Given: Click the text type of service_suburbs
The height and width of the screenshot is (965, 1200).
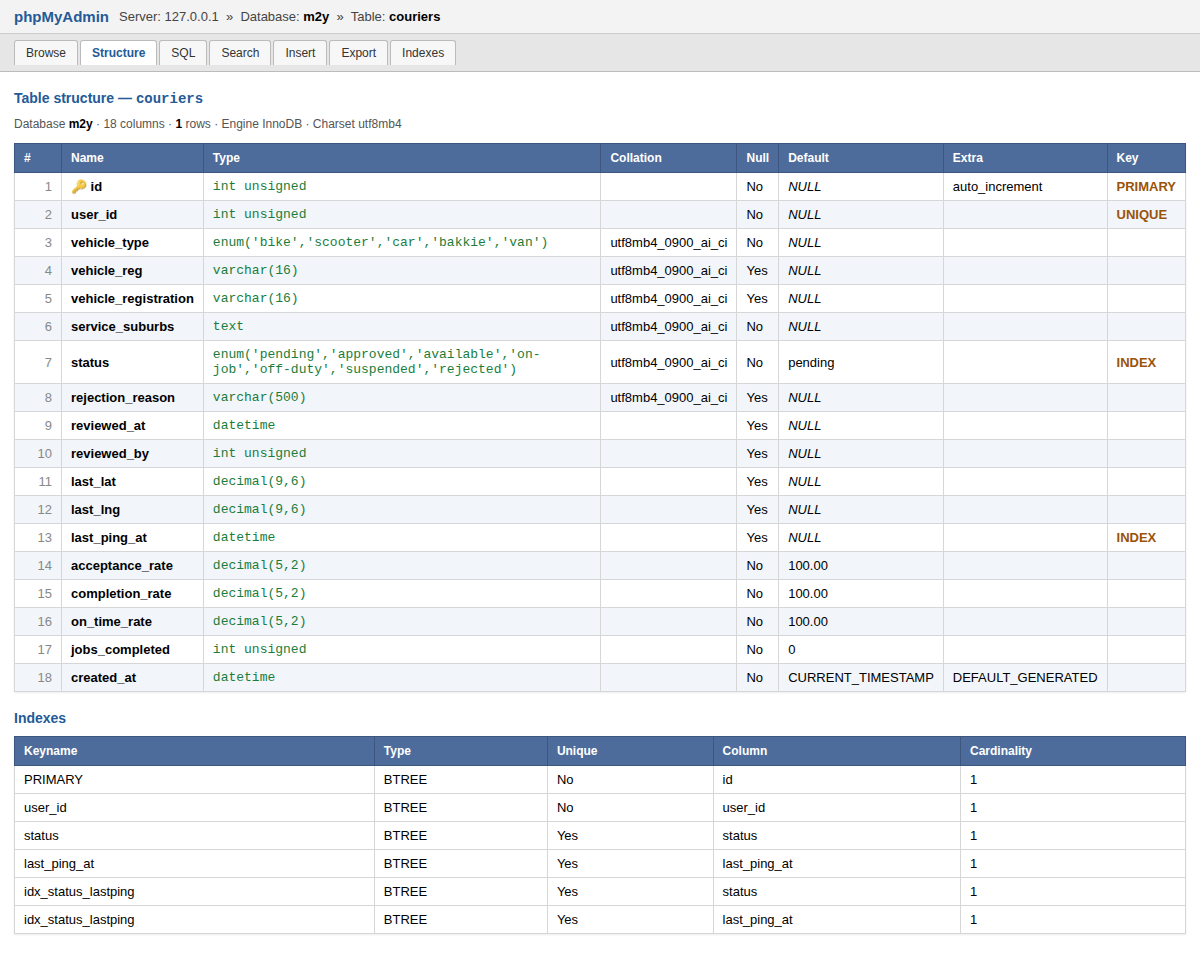Looking at the screenshot, I should pos(228,327).
